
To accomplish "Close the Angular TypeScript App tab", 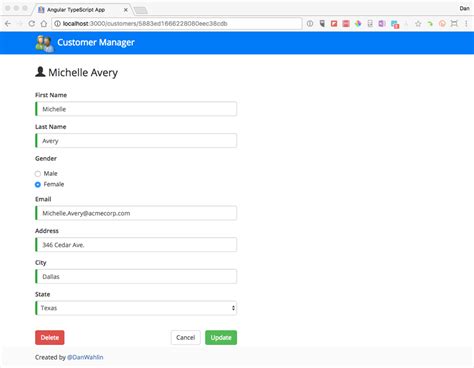I will coord(126,10).
